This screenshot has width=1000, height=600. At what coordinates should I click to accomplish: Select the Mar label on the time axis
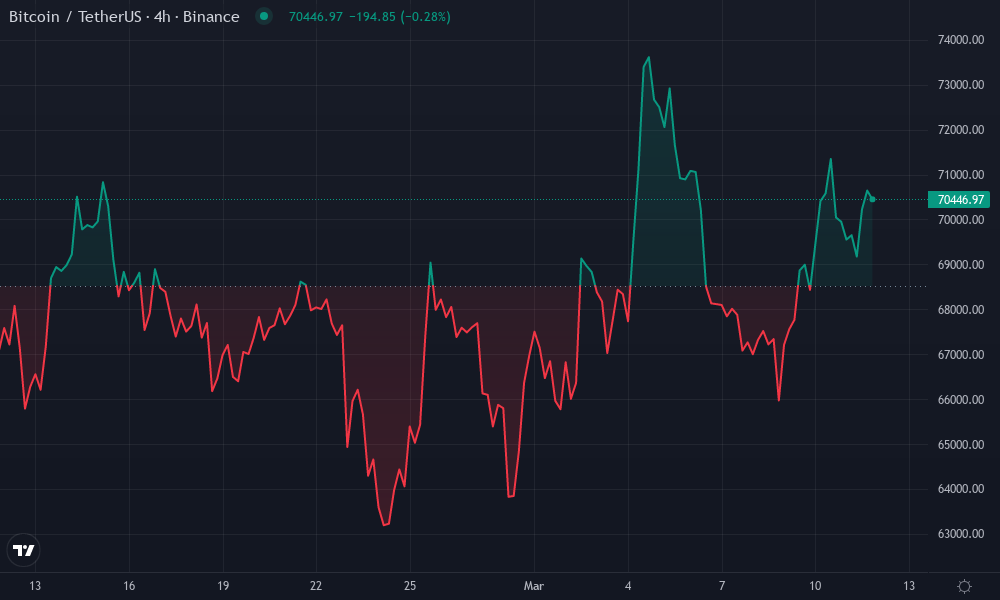pyautogui.click(x=534, y=586)
